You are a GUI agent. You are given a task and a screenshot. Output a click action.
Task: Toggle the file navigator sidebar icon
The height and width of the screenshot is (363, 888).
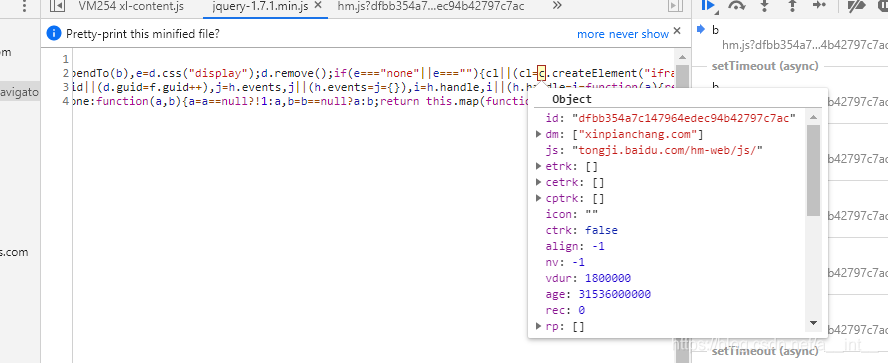(57, 6)
